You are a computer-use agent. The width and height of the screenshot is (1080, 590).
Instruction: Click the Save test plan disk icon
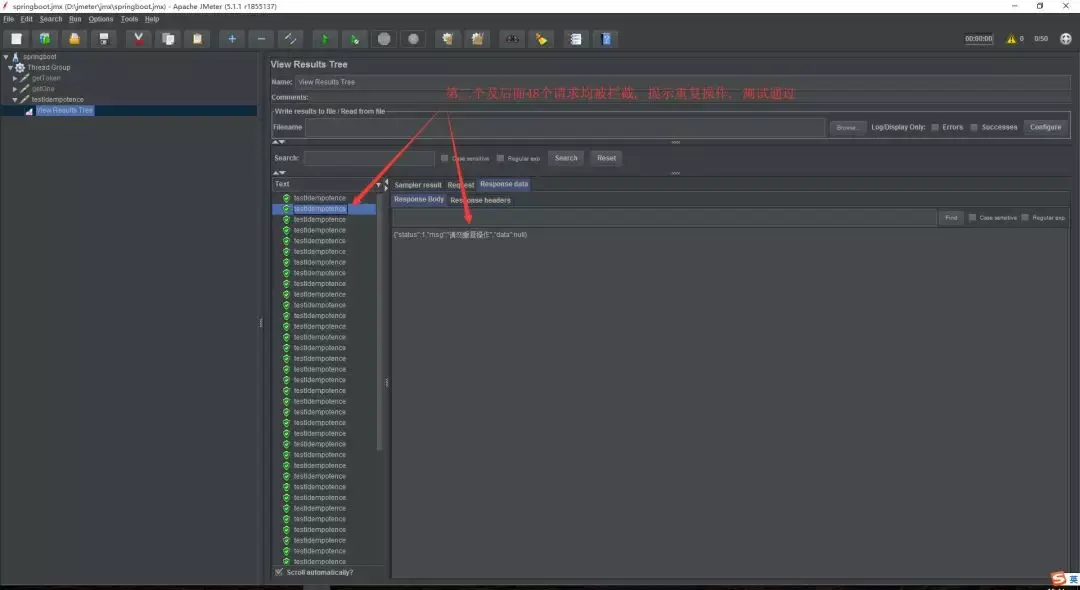tap(103, 39)
